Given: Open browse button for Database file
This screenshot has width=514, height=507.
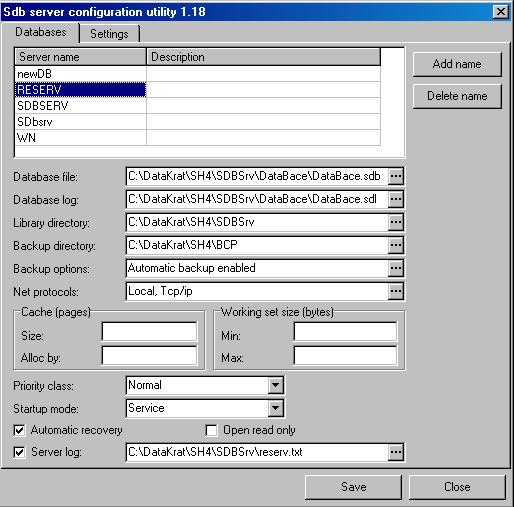Looking at the screenshot, I should click(396, 176).
